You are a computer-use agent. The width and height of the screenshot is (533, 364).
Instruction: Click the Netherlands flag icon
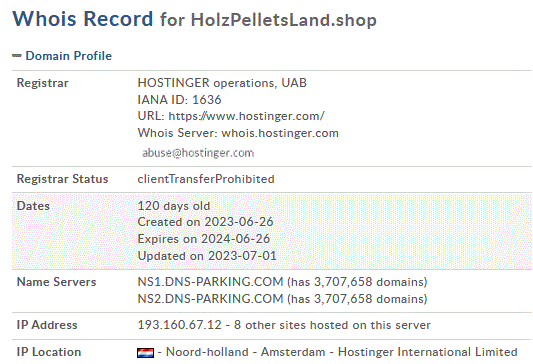pos(145,353)
